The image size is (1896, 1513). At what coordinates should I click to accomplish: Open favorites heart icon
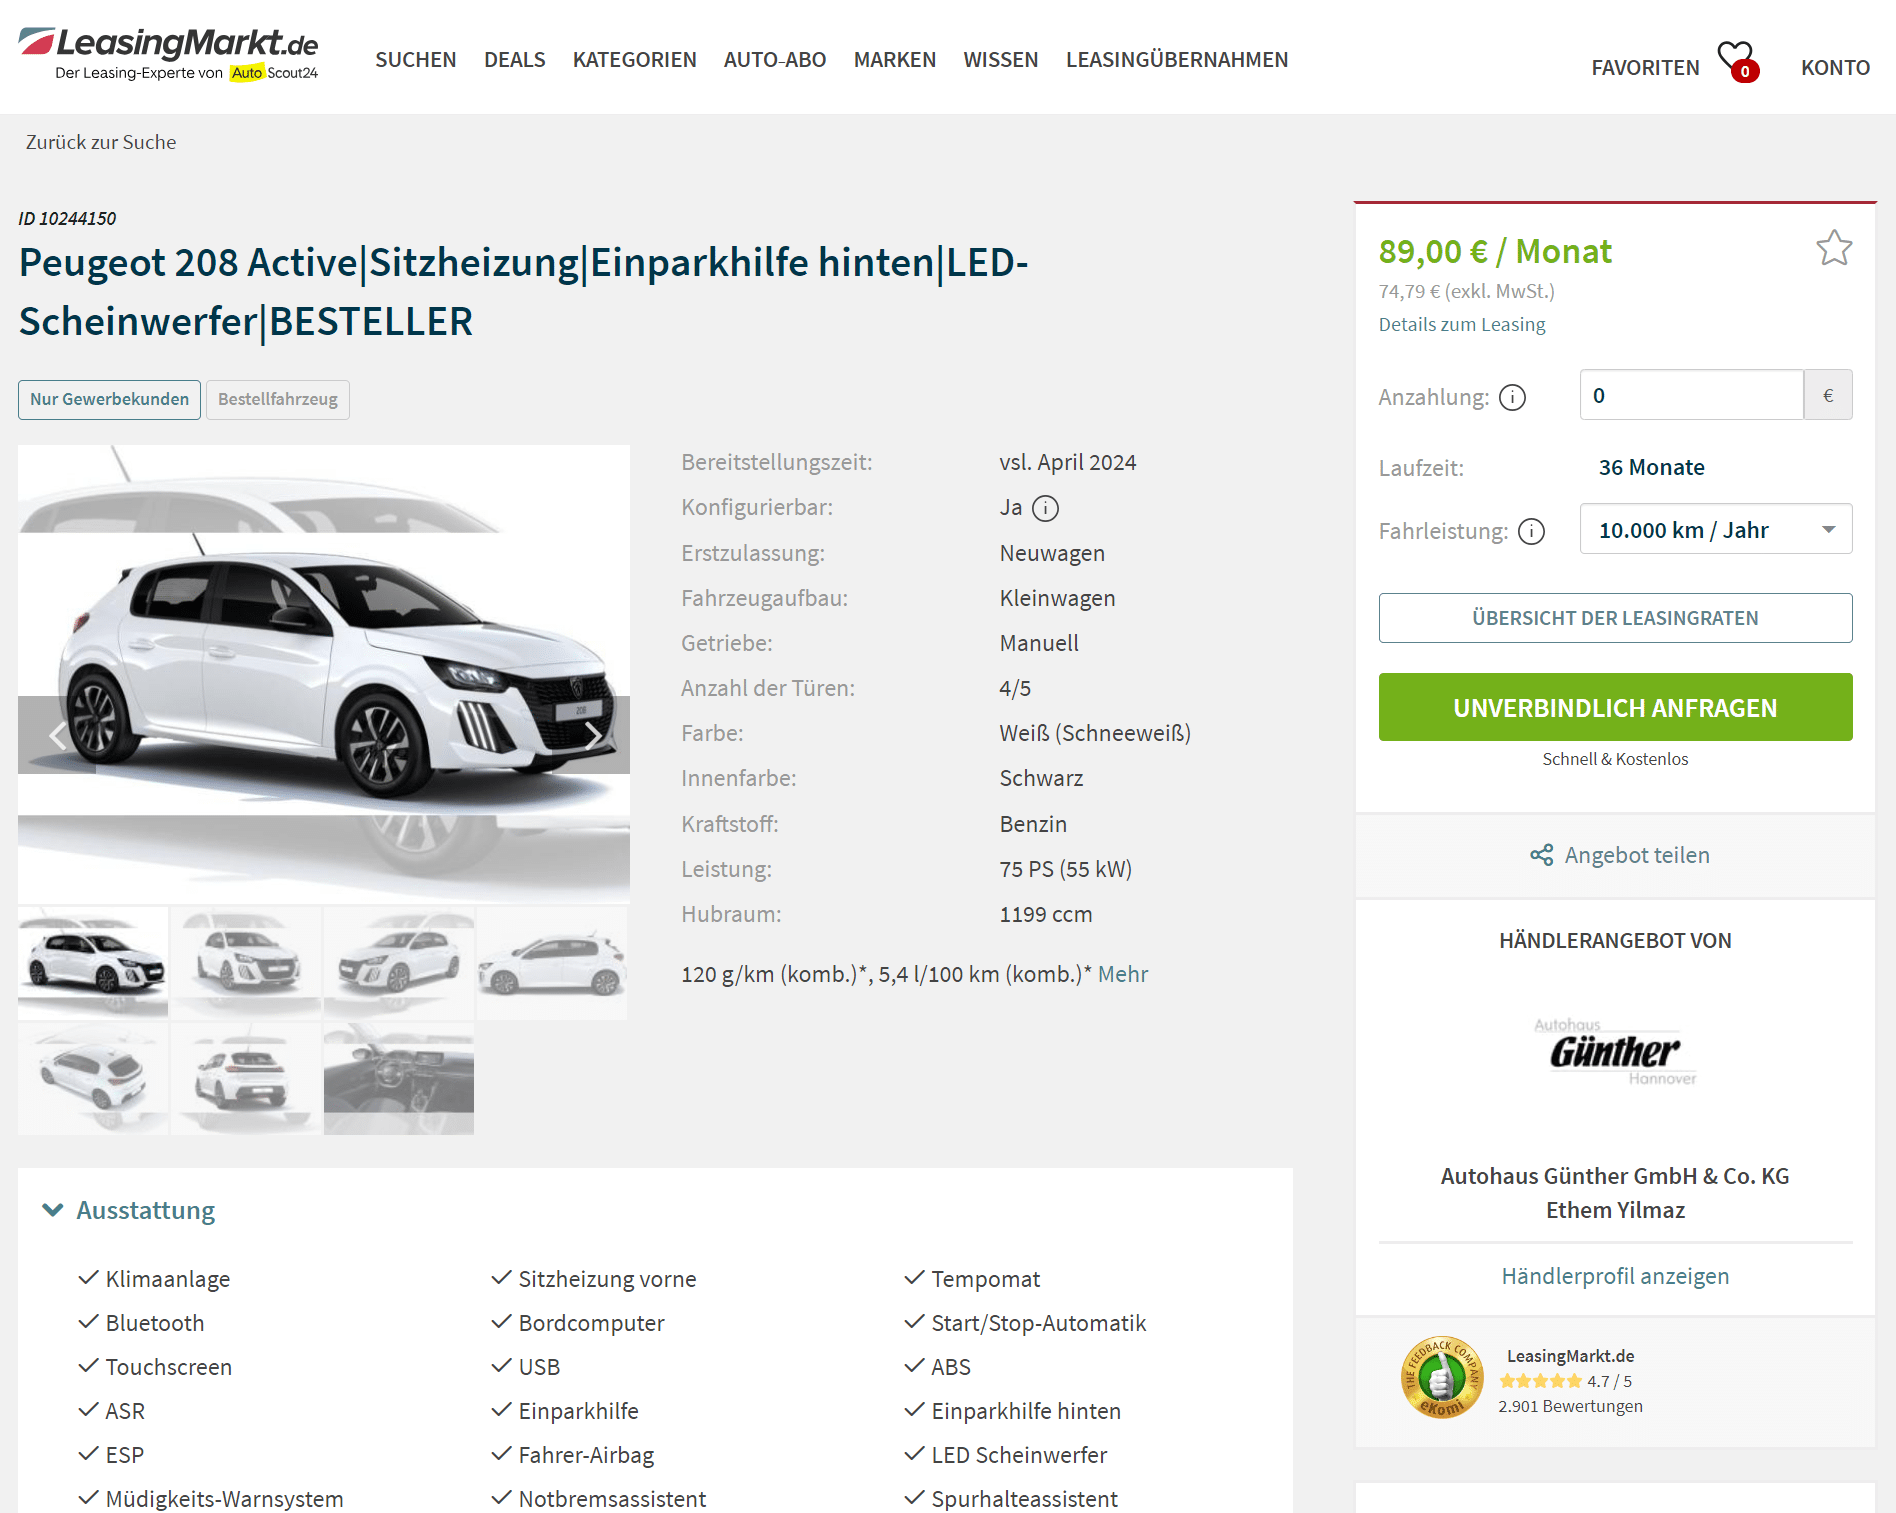point(1737,60)
